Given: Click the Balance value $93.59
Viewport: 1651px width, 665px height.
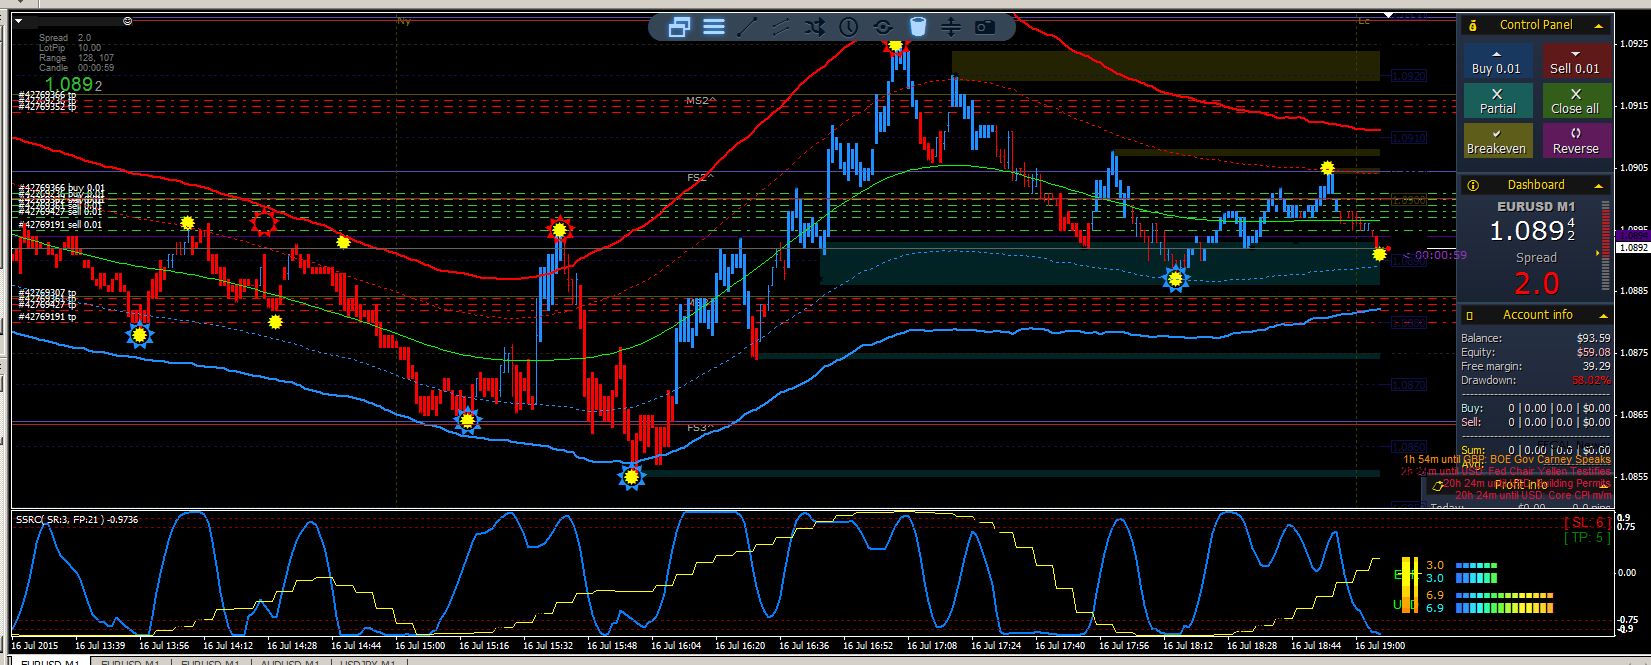Looking at the screenshot, I should click(1592, 339).
